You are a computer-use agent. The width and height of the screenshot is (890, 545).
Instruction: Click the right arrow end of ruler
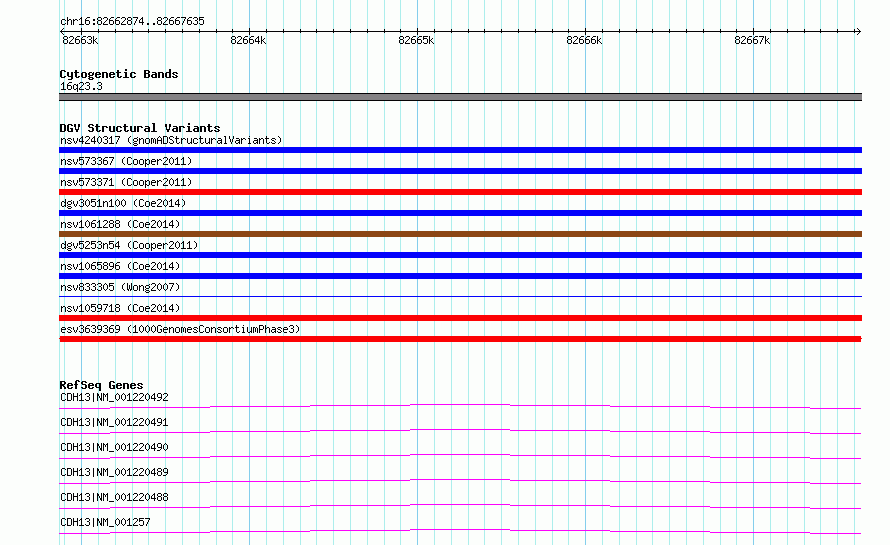(x=858, y=31)
